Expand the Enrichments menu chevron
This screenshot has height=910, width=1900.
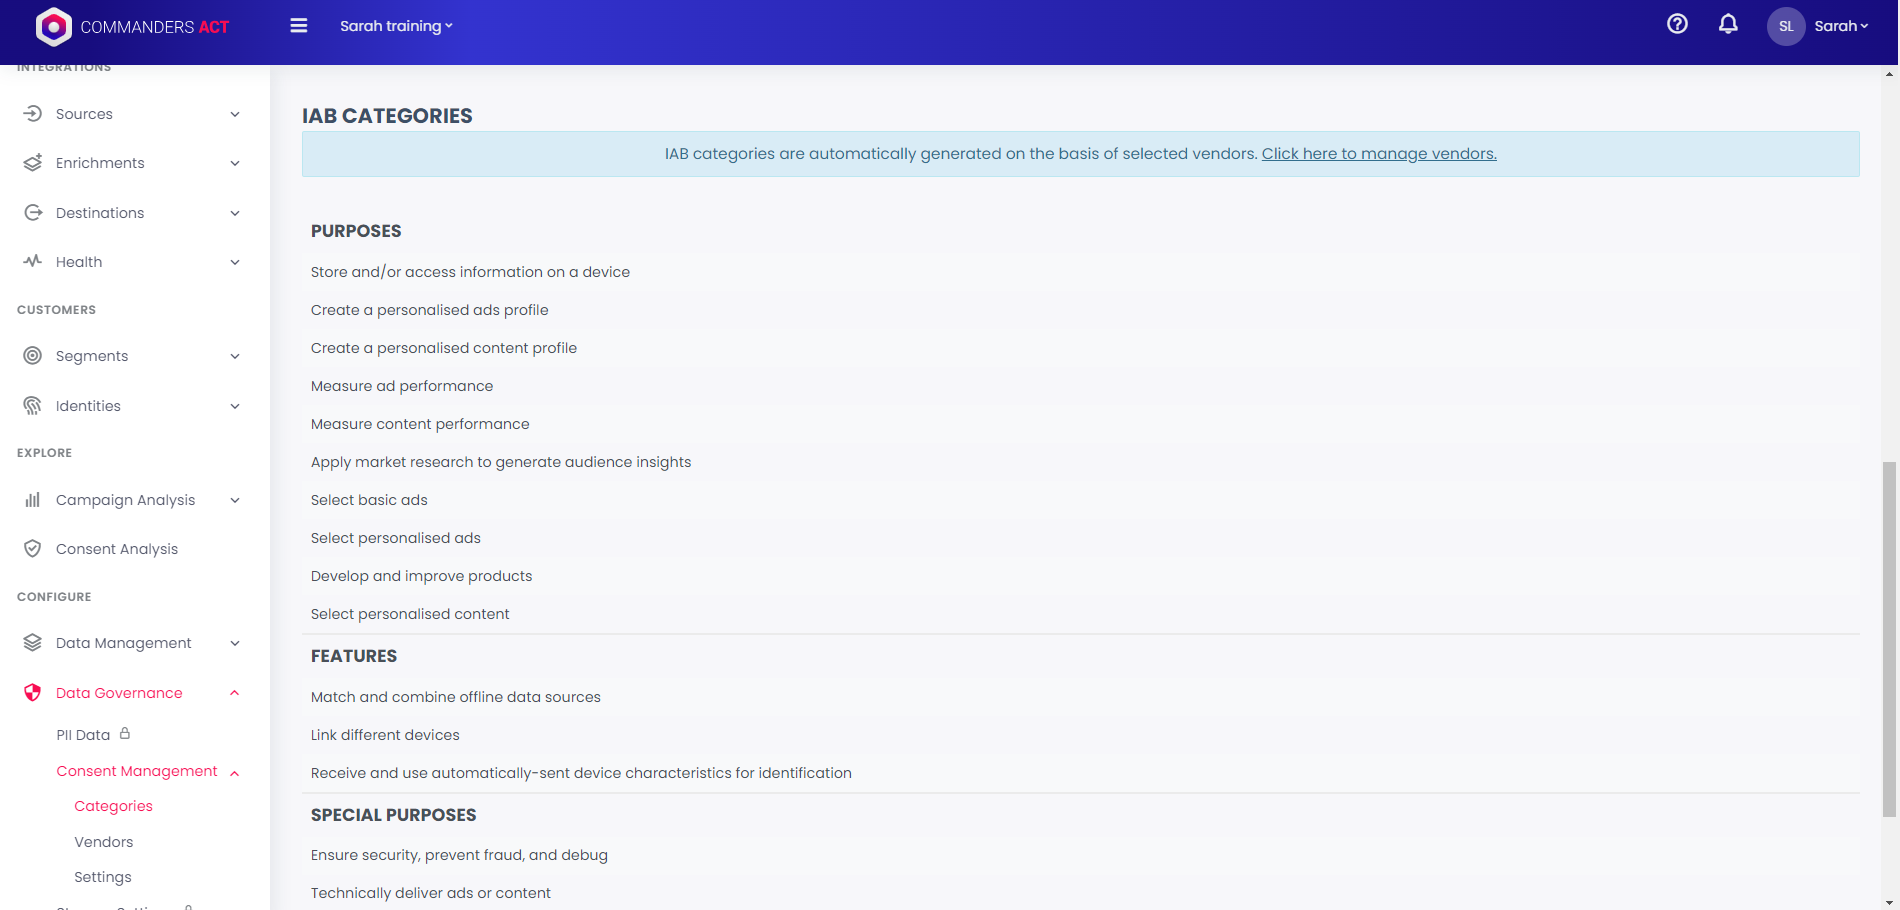coord(235,163)
